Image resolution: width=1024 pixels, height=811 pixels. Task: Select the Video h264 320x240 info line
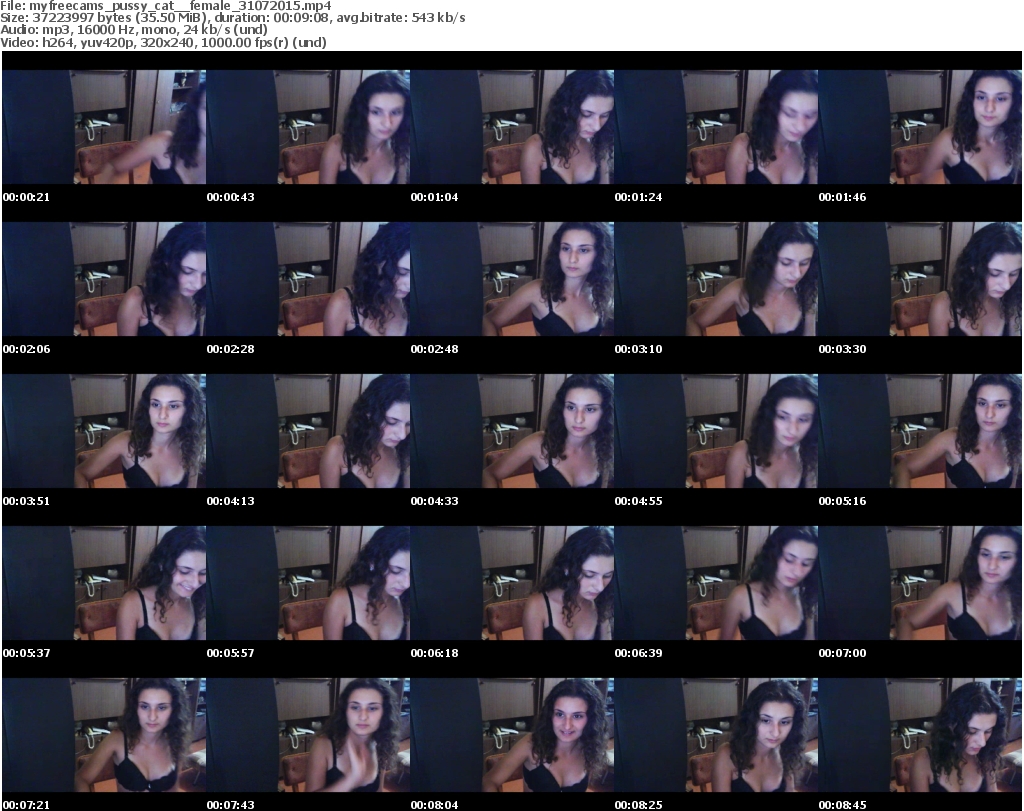coord(163,42)
